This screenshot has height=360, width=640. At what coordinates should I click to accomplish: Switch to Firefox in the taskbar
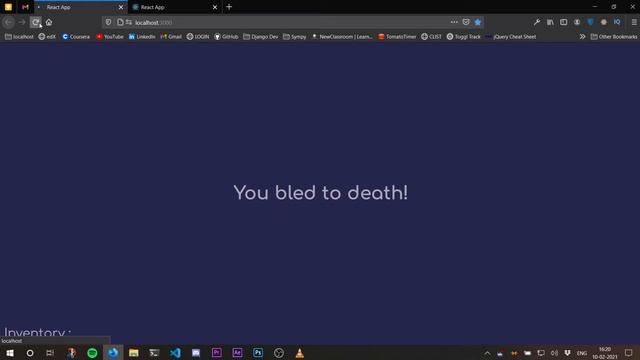tap(113, 353)
